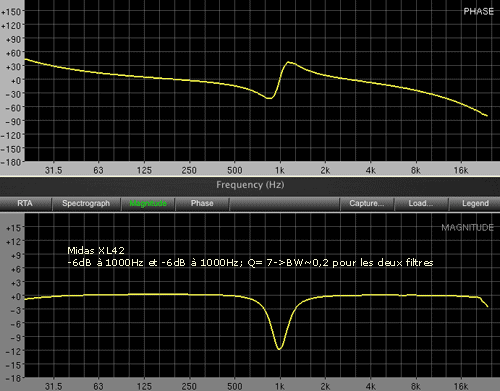
Task: Click the -12 magnitude scale label
Action: pos(13,351)
